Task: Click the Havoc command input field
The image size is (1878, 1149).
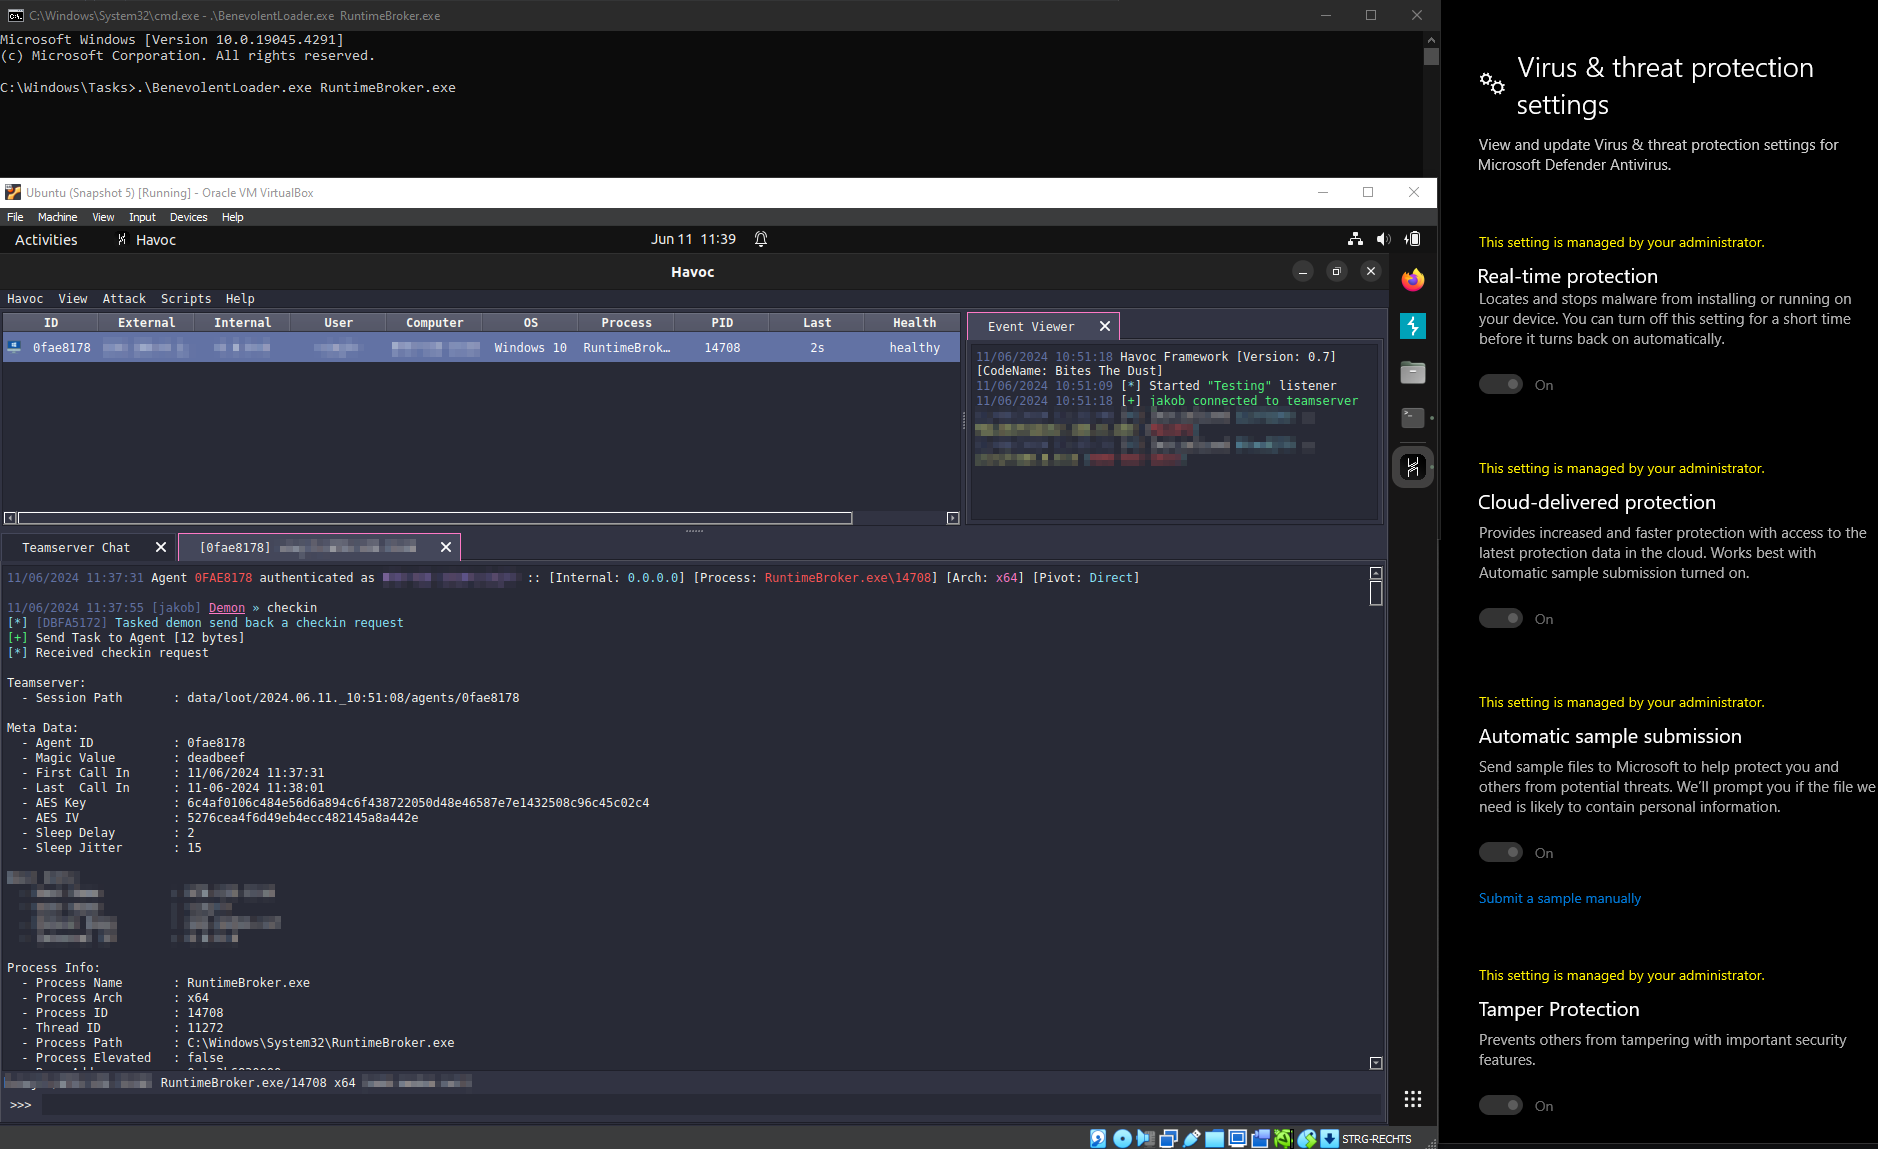Action: (x=710, y=1105)
